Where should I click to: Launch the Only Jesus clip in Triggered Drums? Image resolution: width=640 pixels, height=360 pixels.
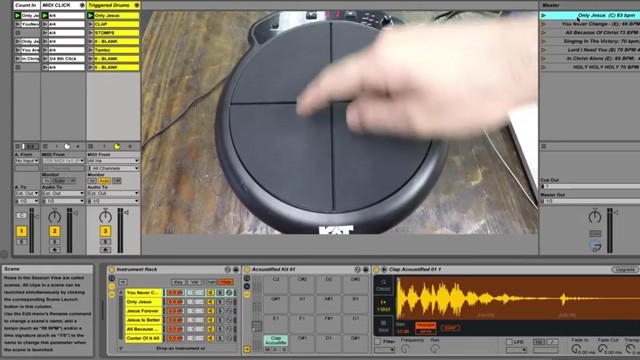click(90, 16)
